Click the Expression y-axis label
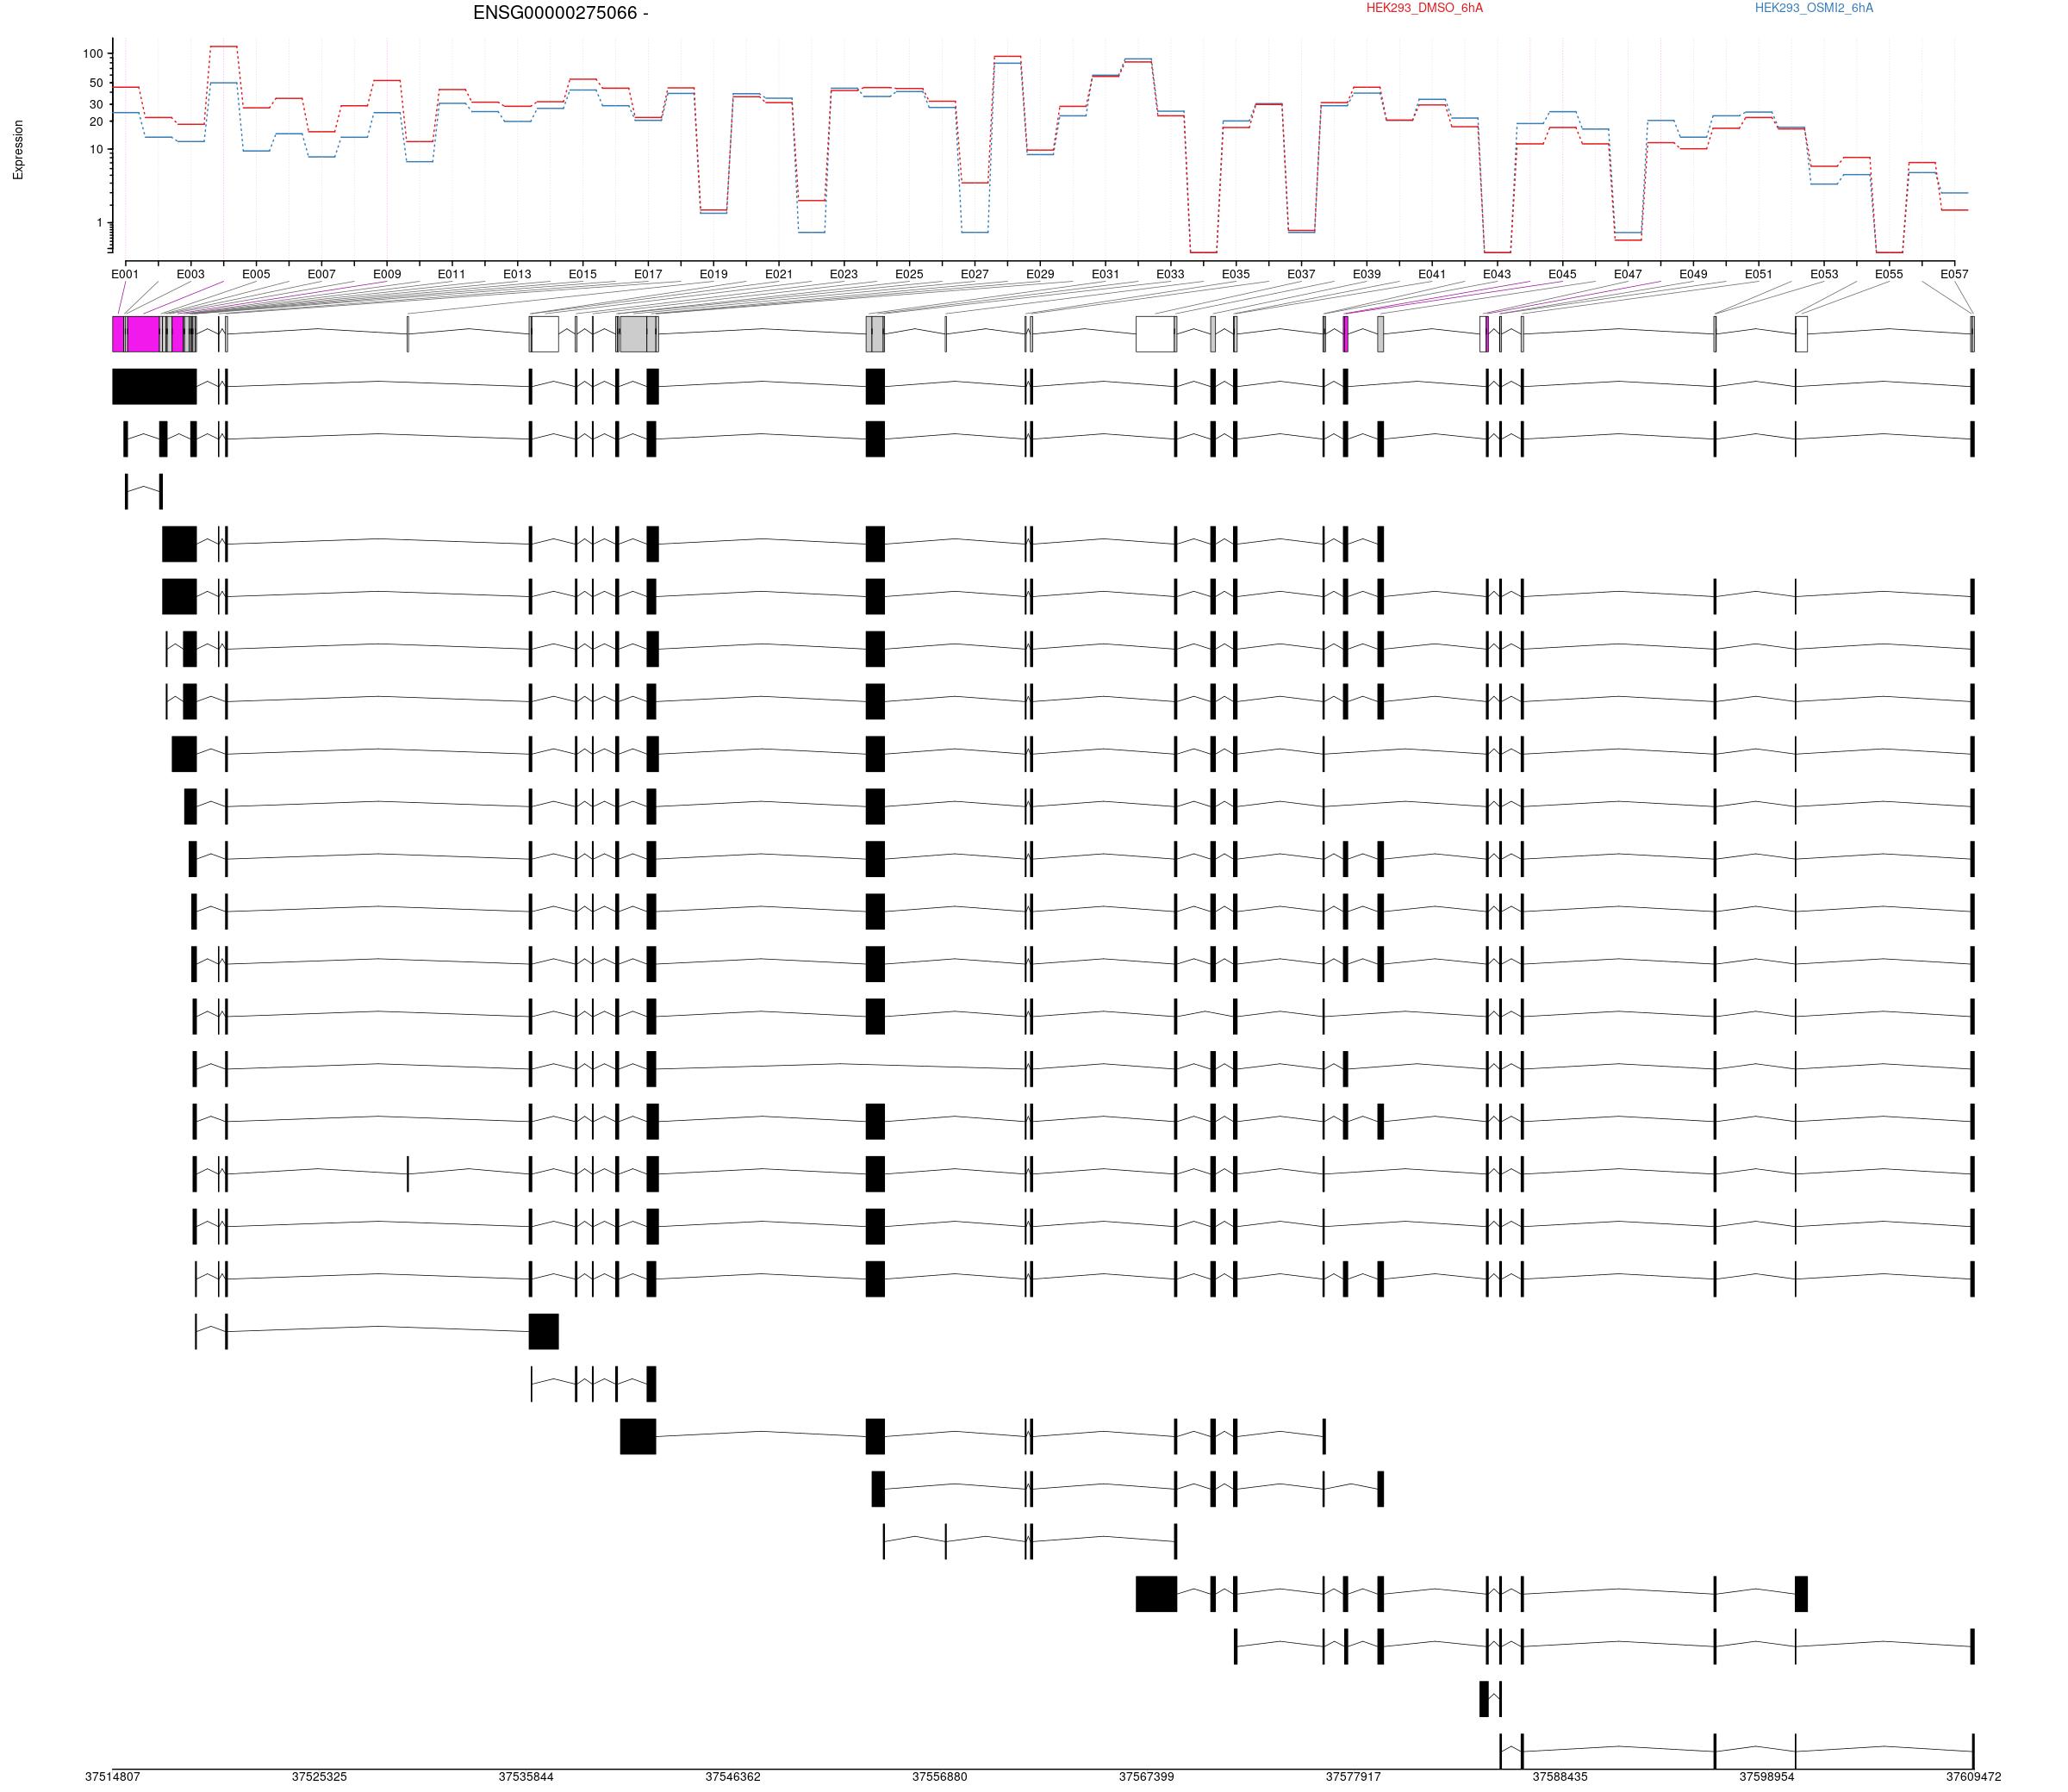This screenshot has height=1792, width=2068. [18, 150]
